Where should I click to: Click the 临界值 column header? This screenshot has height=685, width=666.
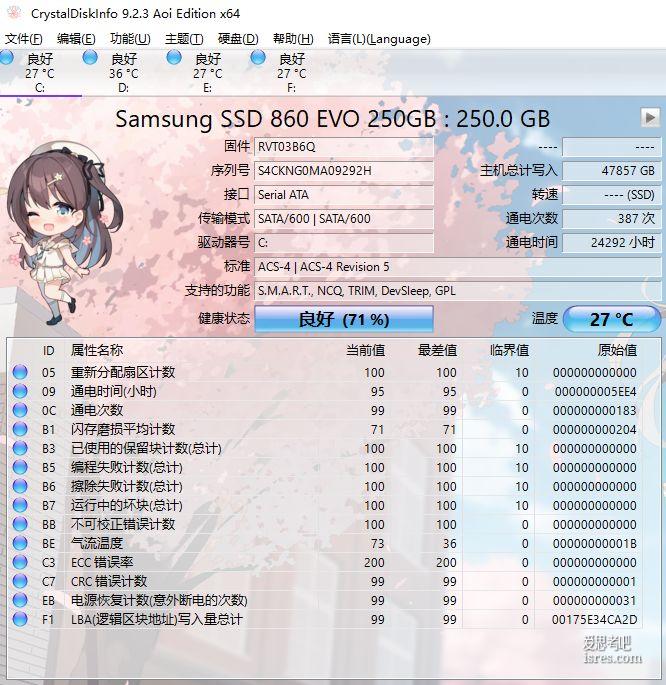tap(509, 350)
